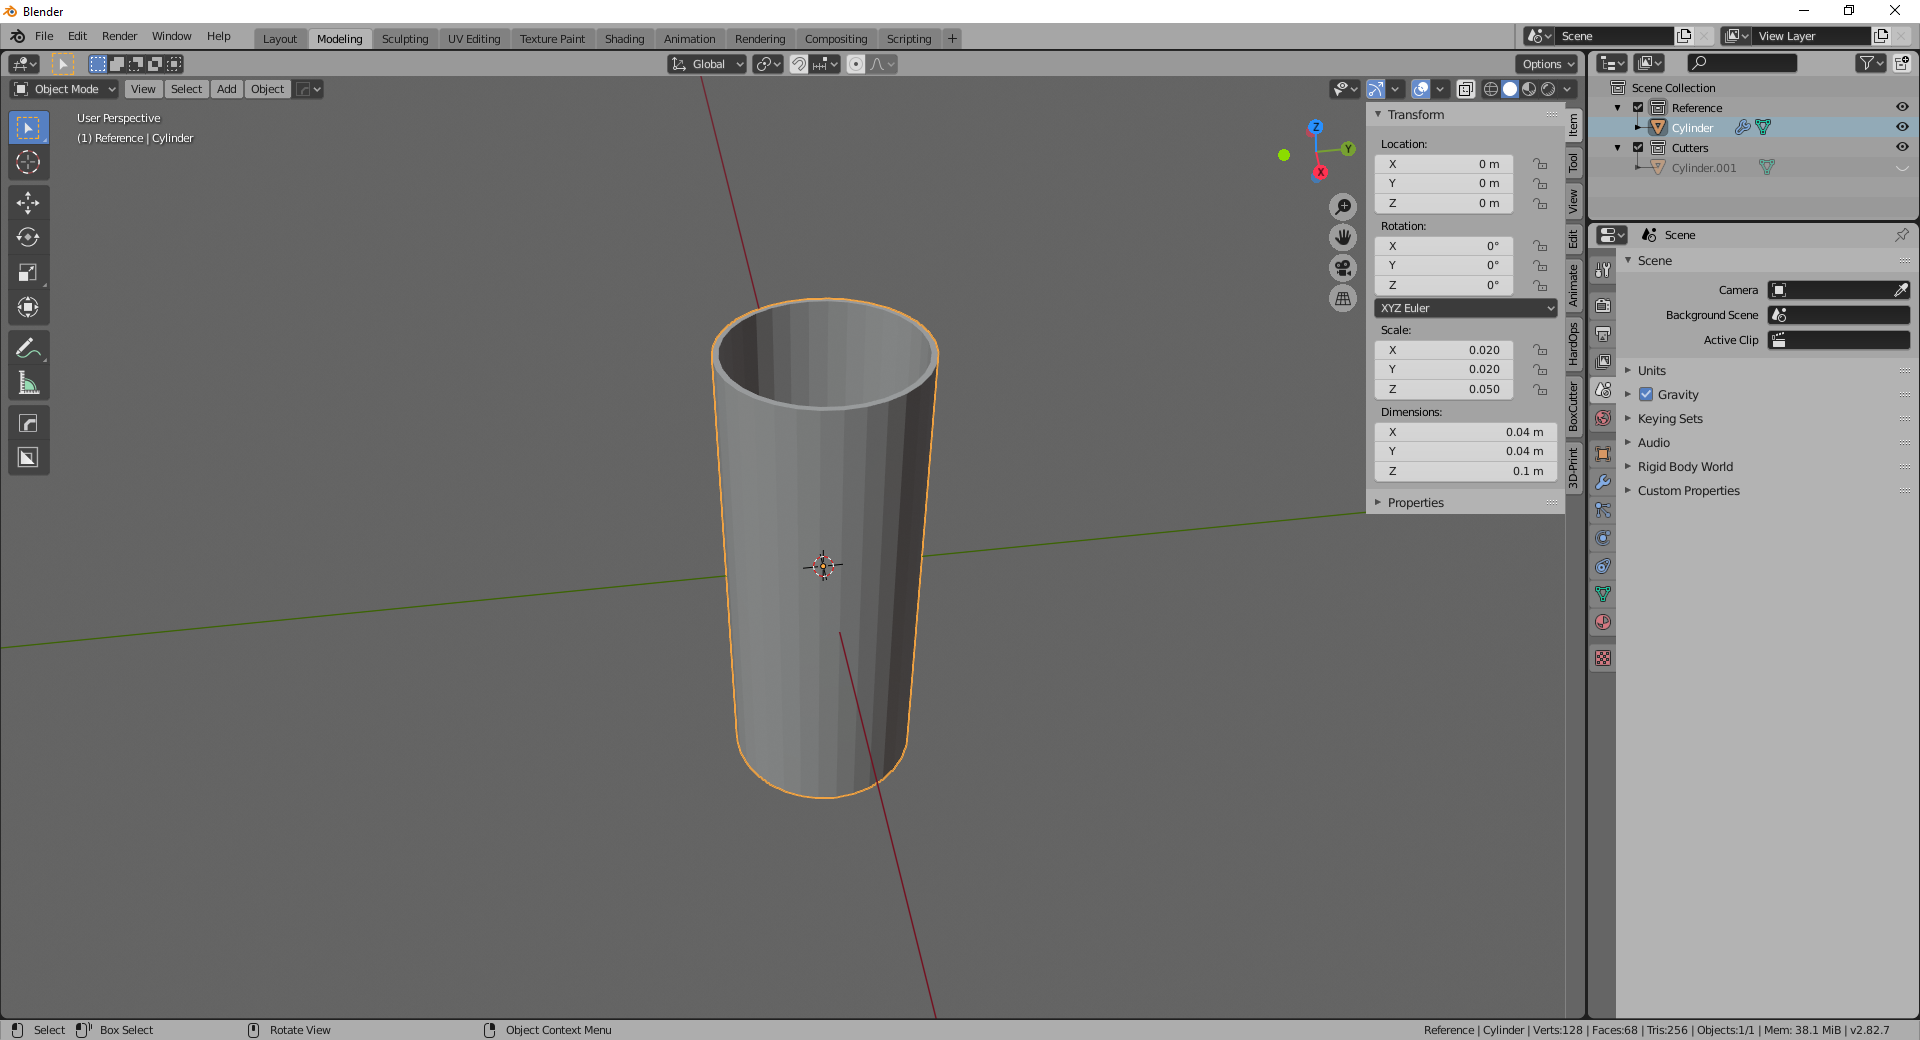Uncheck the Reference collection checkbox

tap(1638, 108)
